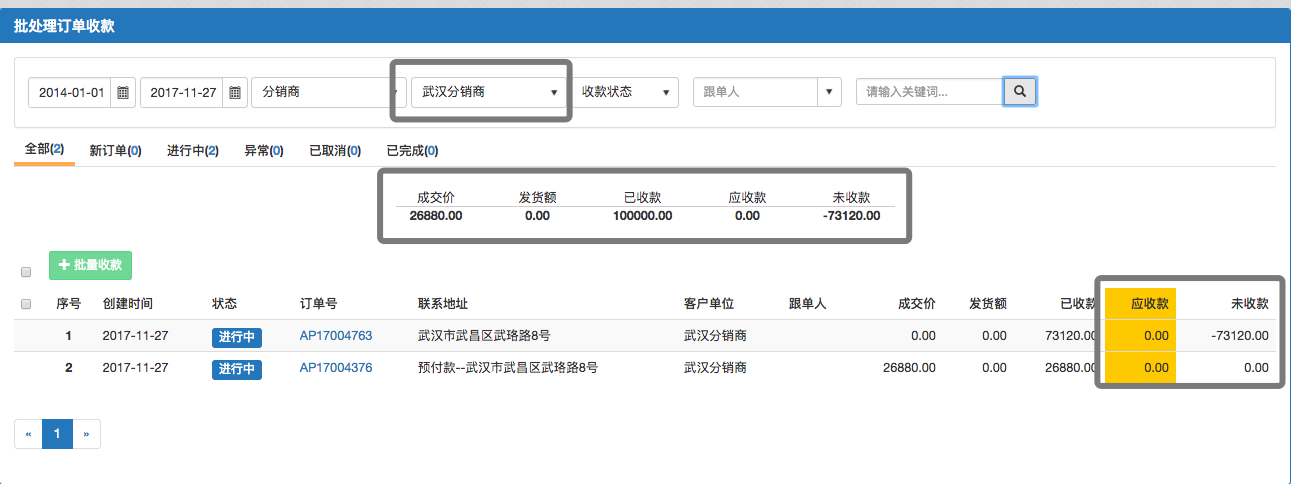Open calendar icon beside start date 2014-01-01

pos(123,92)
